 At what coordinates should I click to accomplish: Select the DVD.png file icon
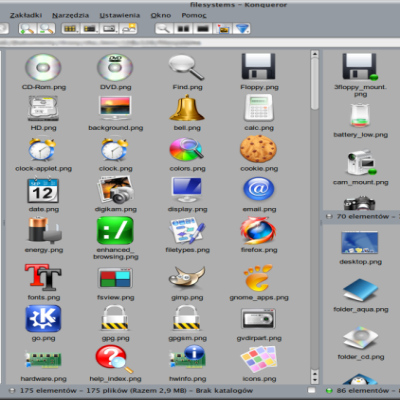pyautogui.click(x=115, y=68)
